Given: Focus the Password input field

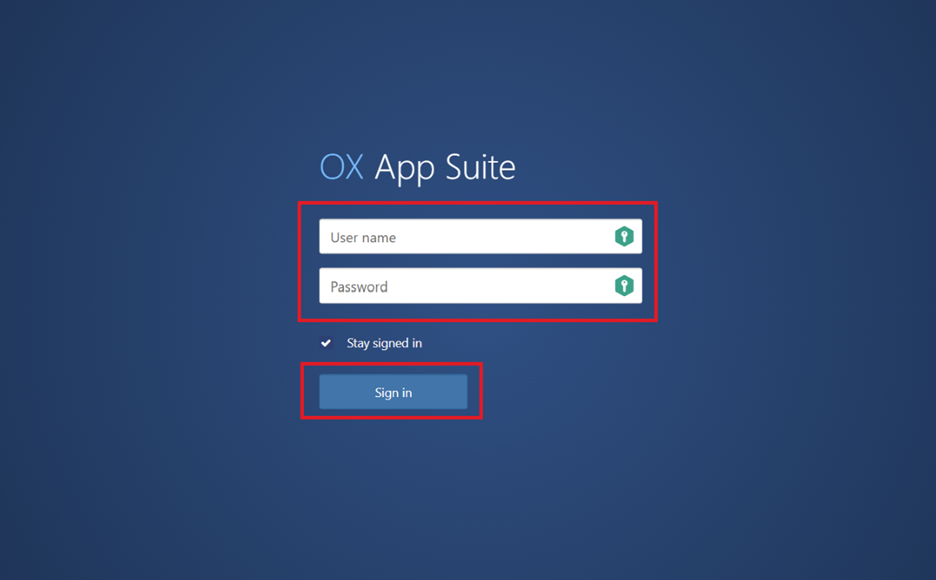Looking at the screenshot, I should 481,286.
